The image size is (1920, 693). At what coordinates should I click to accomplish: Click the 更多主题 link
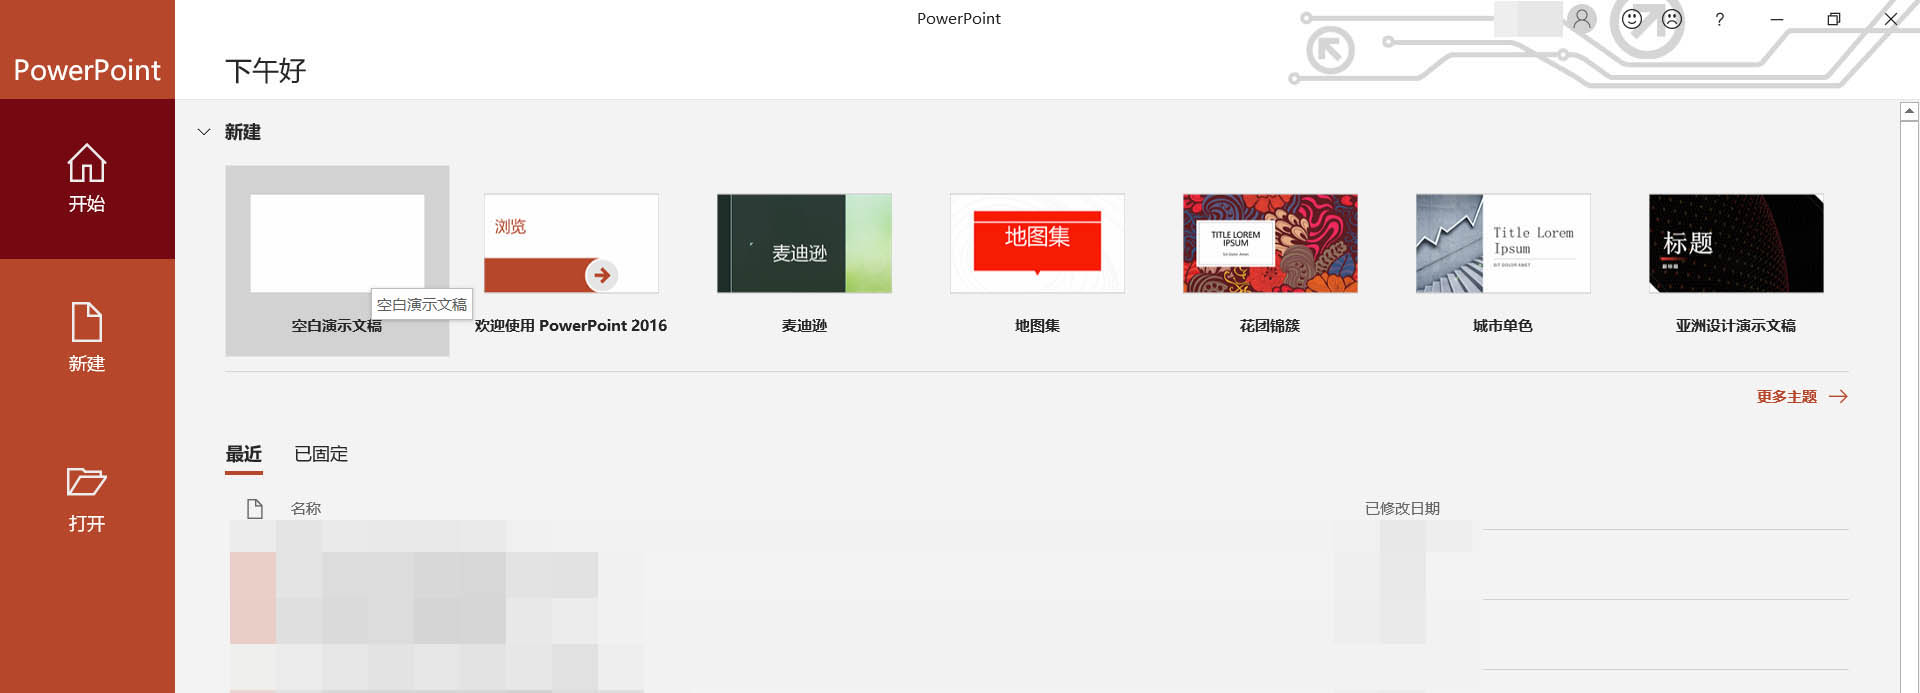(x=1802, y=397)
